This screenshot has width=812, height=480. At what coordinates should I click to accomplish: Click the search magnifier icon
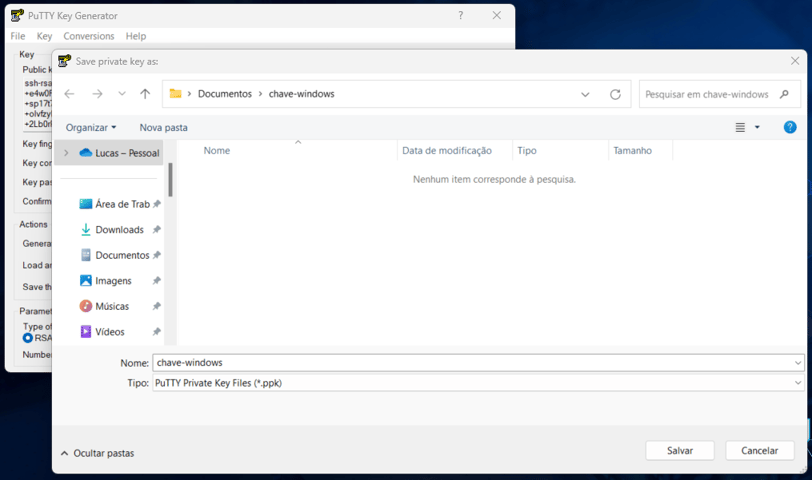[785, 94]
